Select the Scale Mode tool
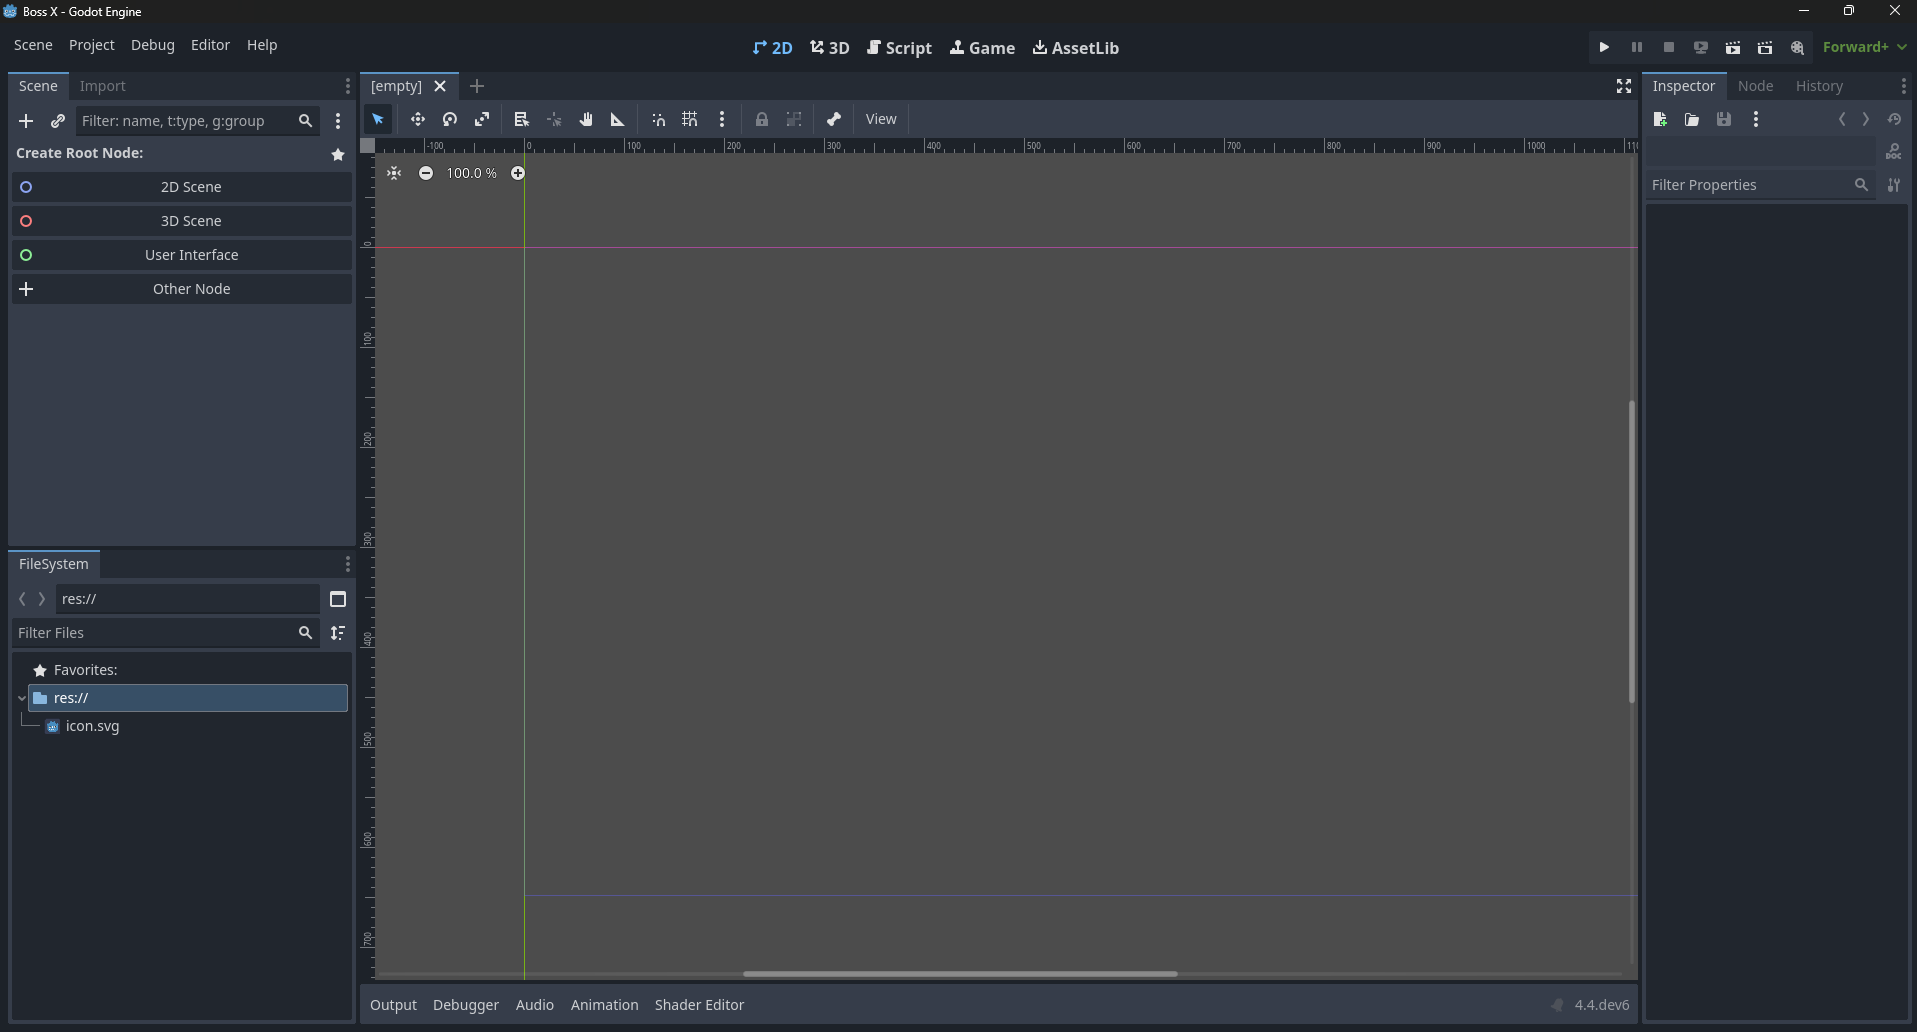1917x1032 pixels. (x=482, y=119)
